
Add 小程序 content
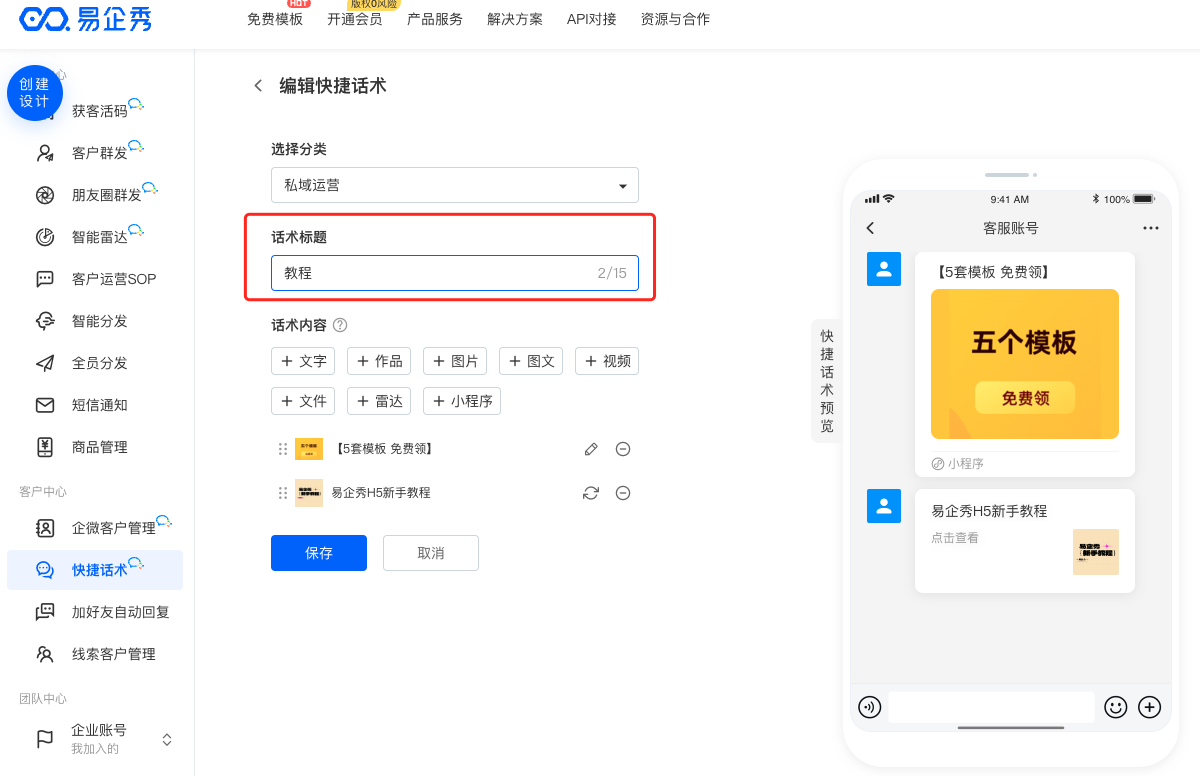(462, 401)
